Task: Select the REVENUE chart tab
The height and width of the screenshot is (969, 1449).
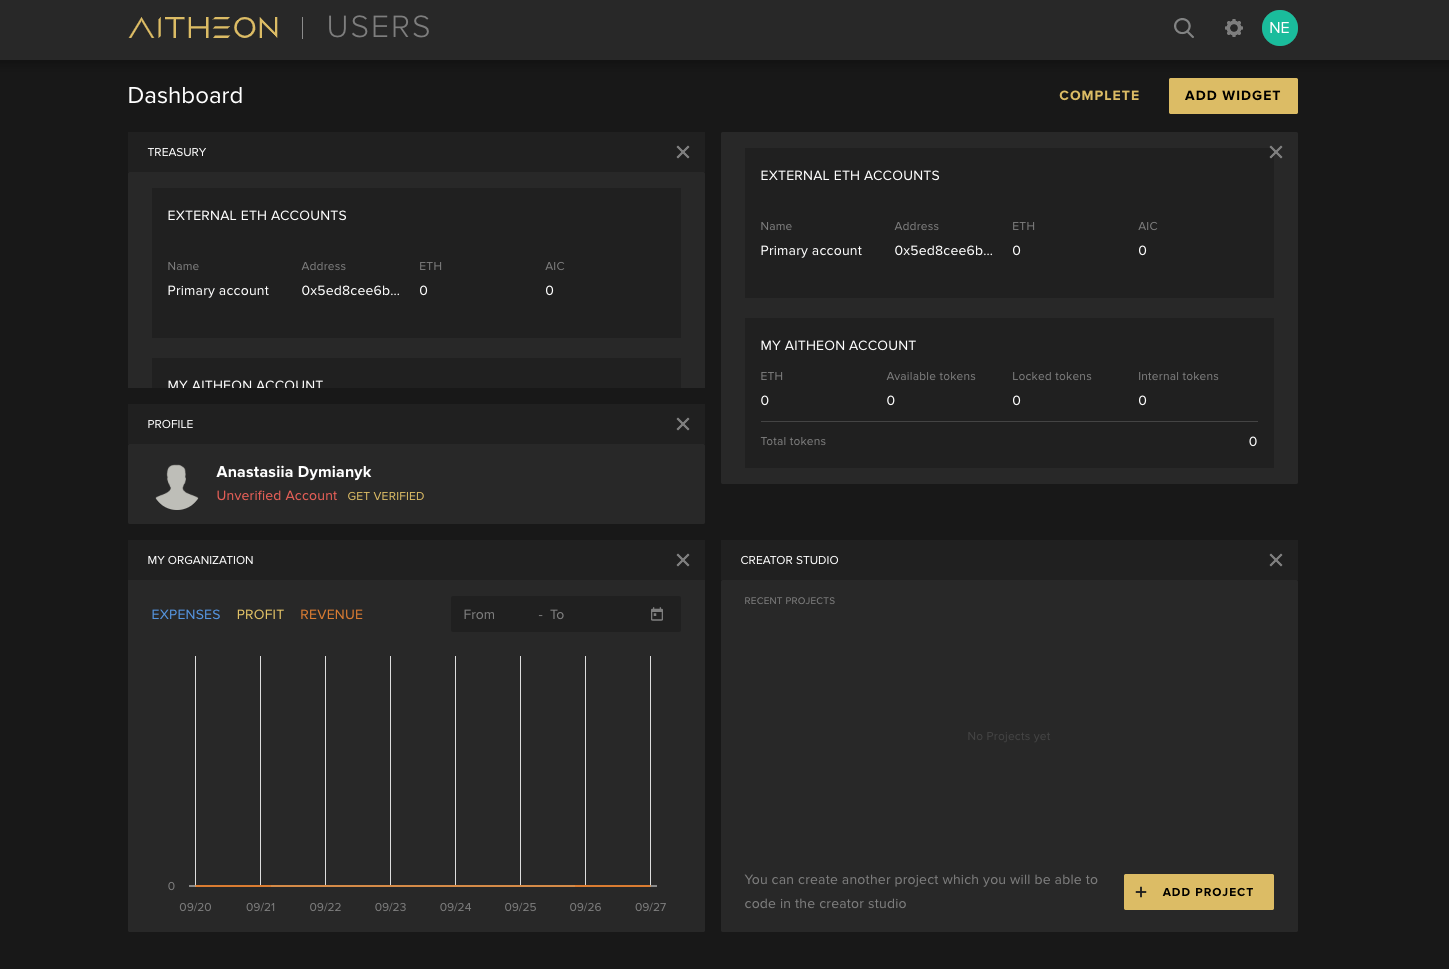Action: [x=331, y=615]
